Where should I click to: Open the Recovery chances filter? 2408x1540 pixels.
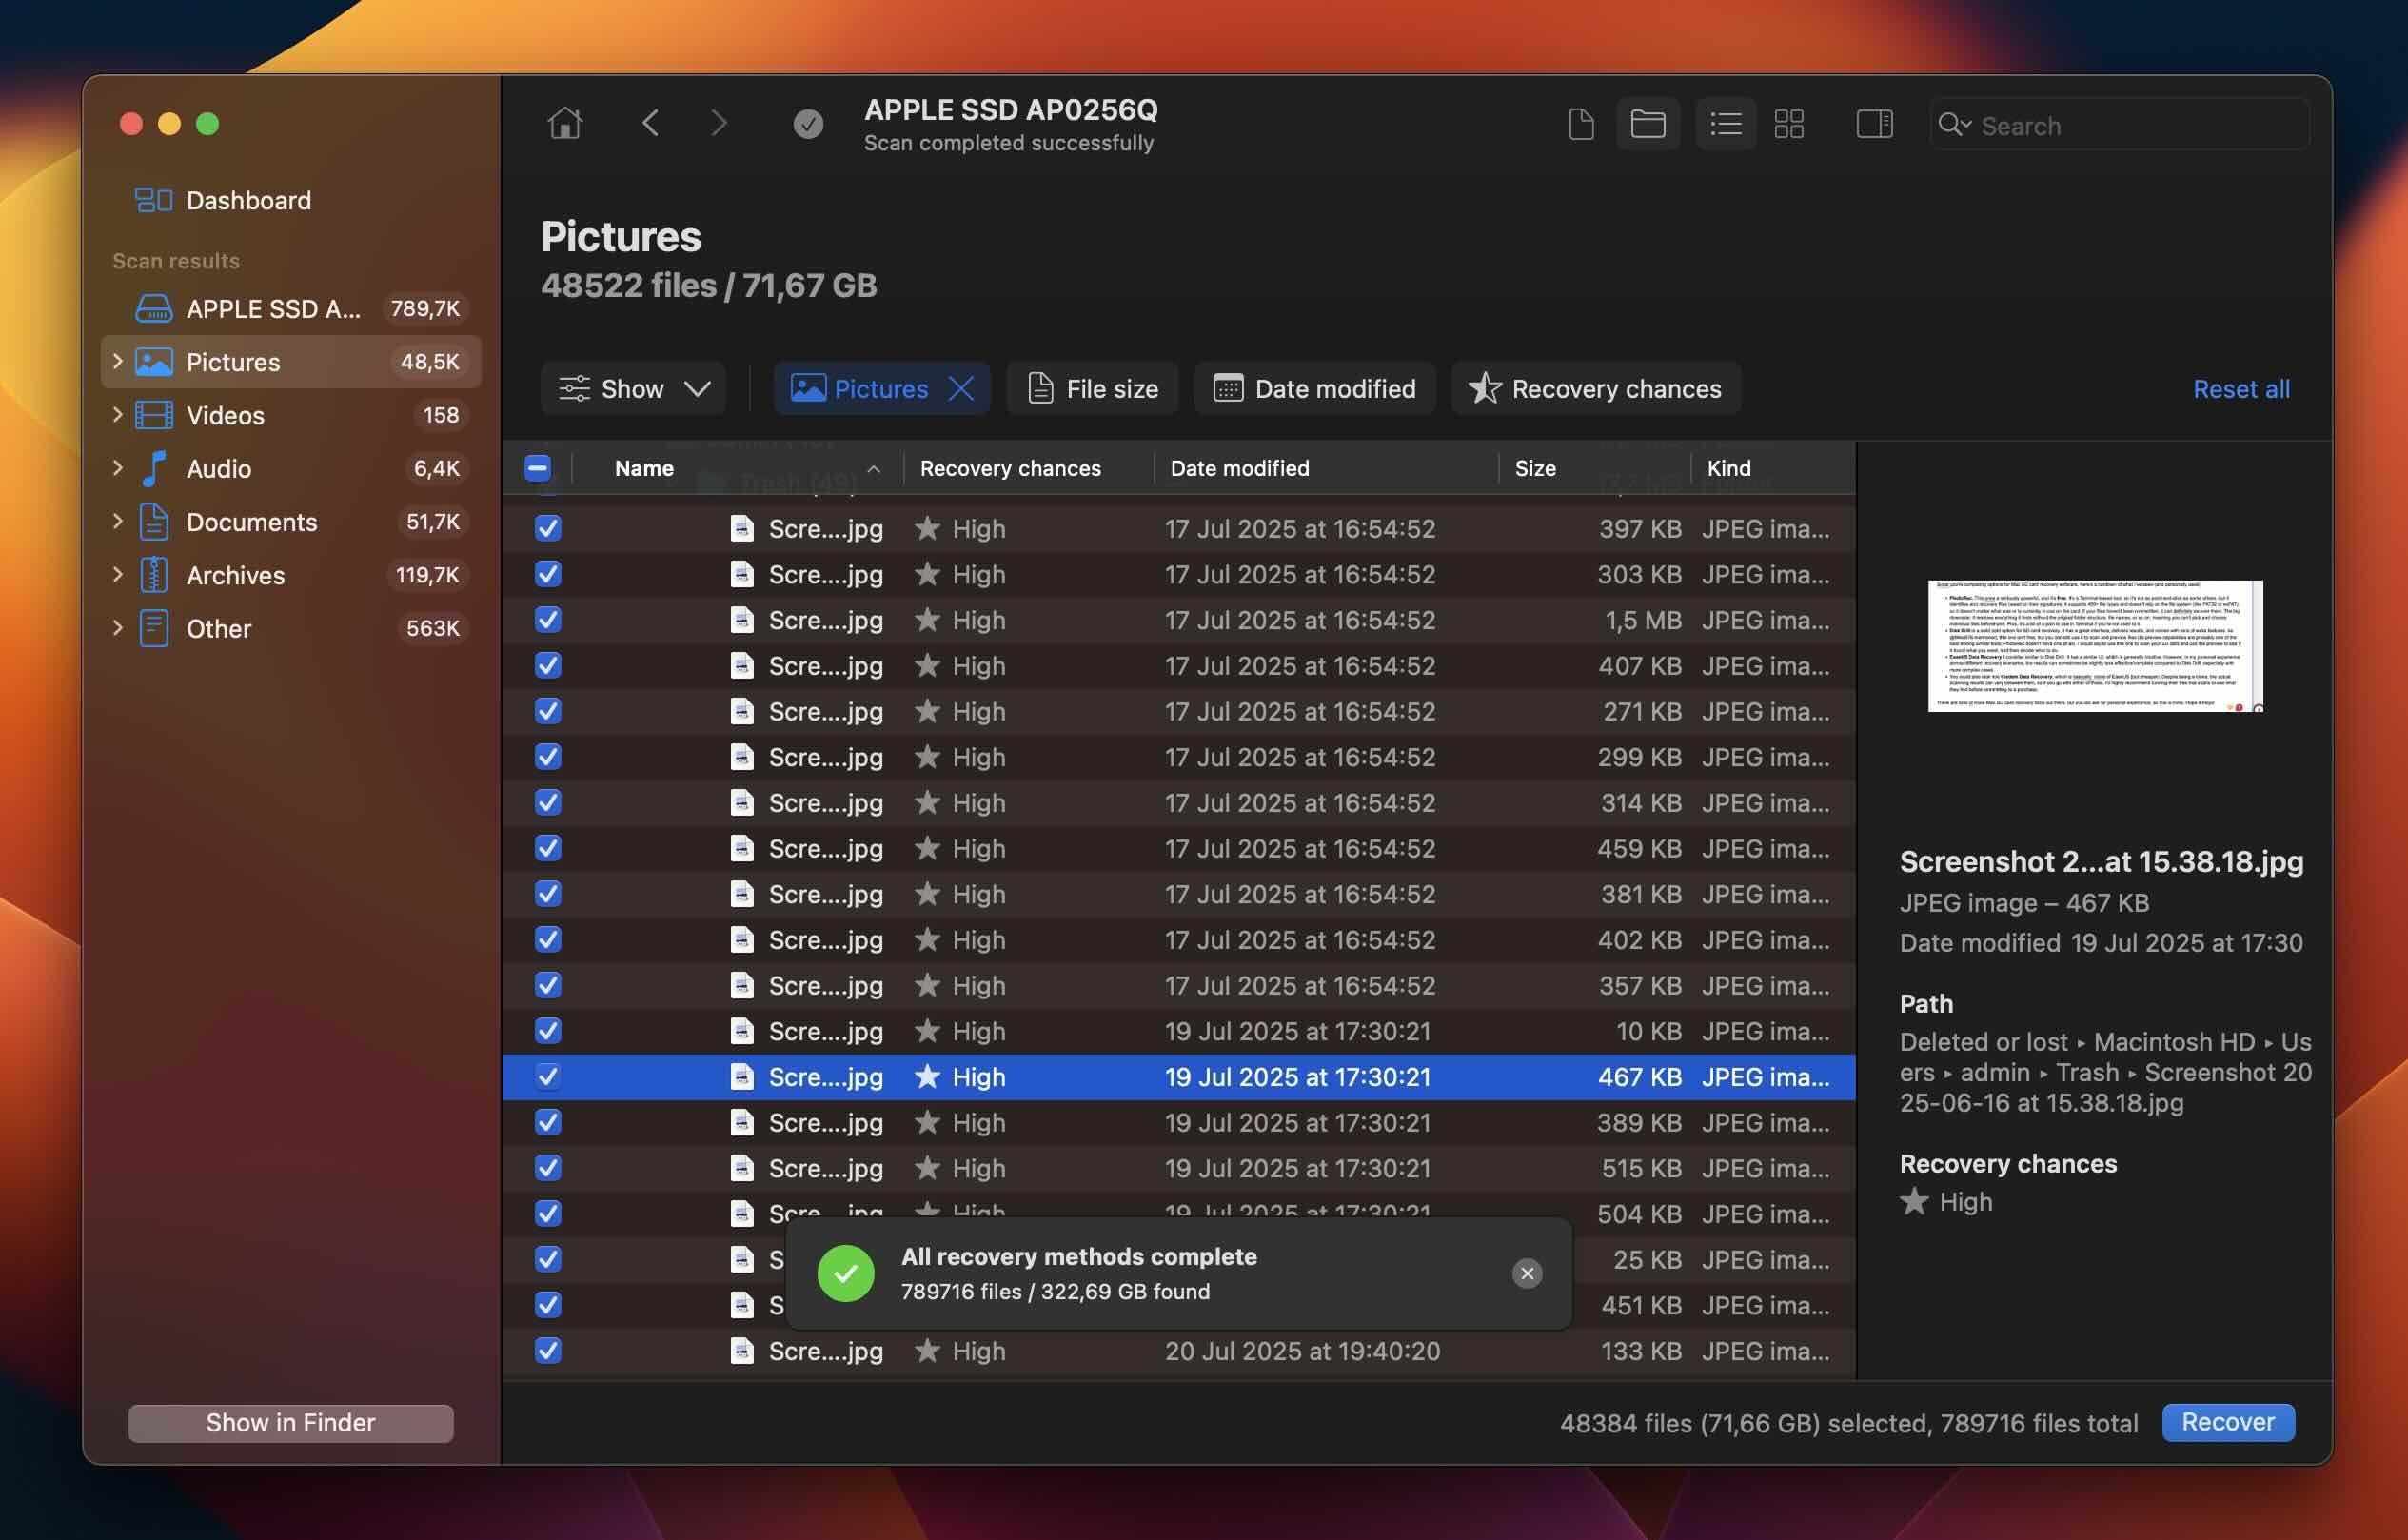pyautogui.click(x=1596, y=388)
